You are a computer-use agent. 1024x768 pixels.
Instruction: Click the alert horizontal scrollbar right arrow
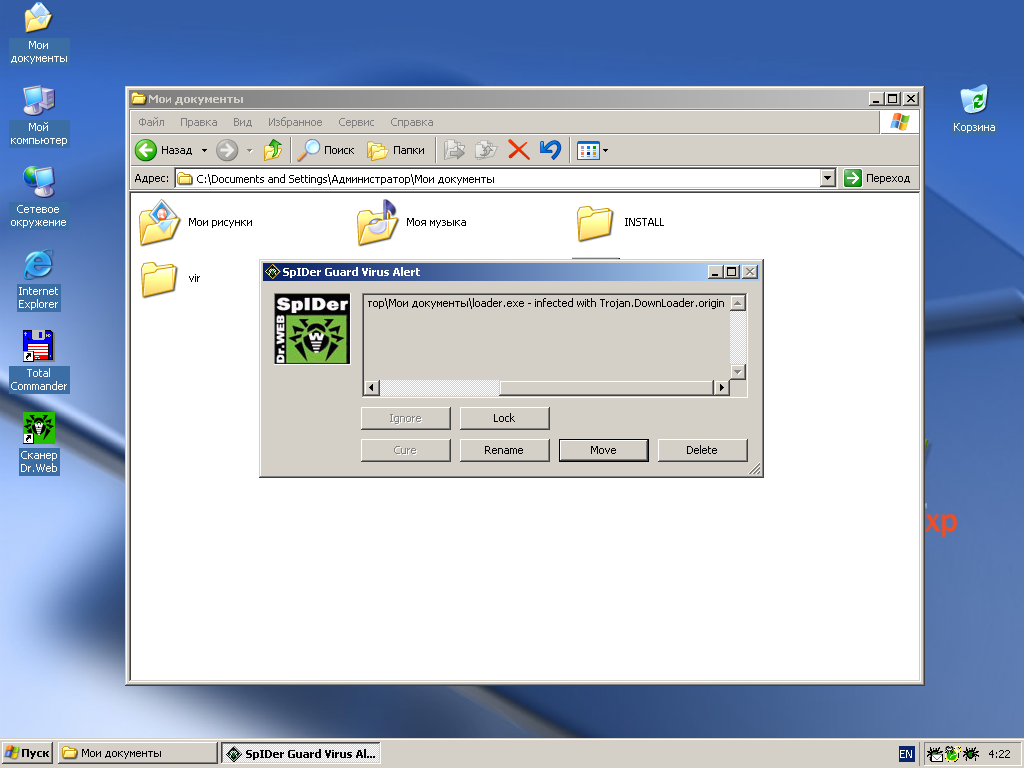click(x=721, y=387)
